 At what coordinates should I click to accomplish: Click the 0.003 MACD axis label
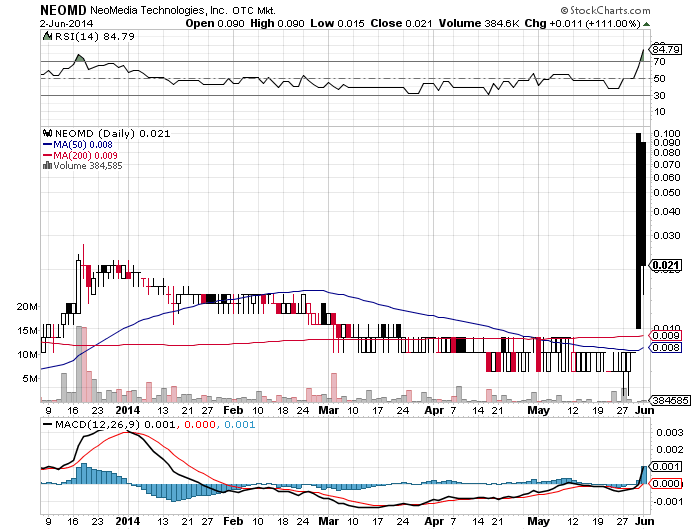click(670, 432)
